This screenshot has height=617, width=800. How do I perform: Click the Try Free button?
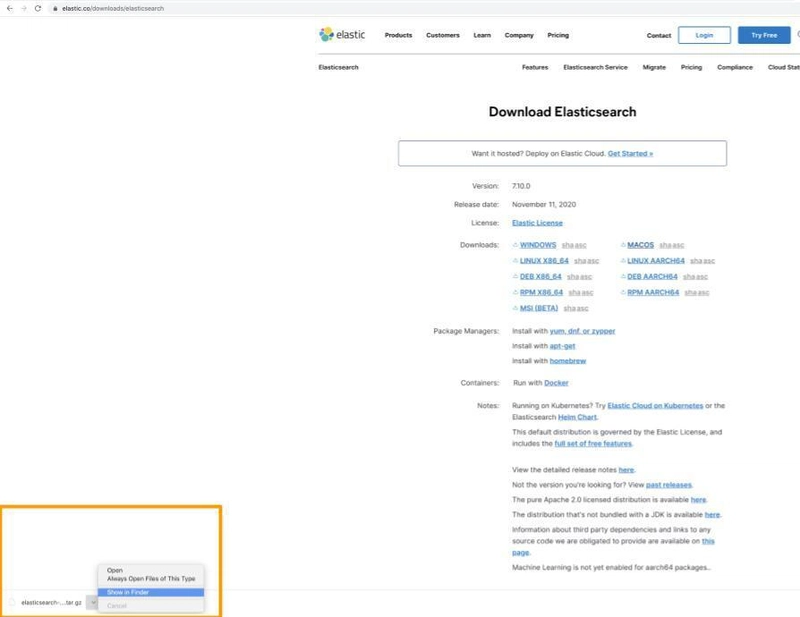764,35
